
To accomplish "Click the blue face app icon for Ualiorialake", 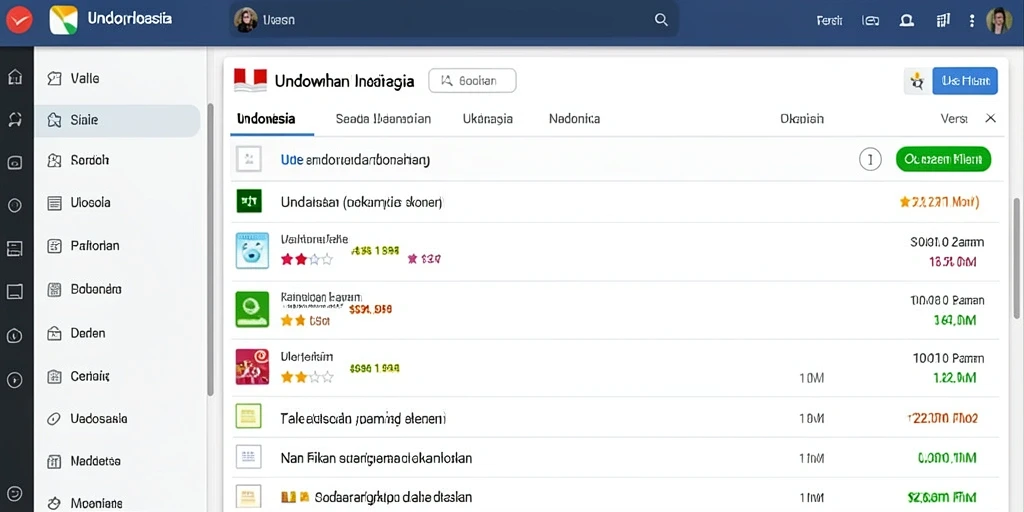I will tap(252, 249).
